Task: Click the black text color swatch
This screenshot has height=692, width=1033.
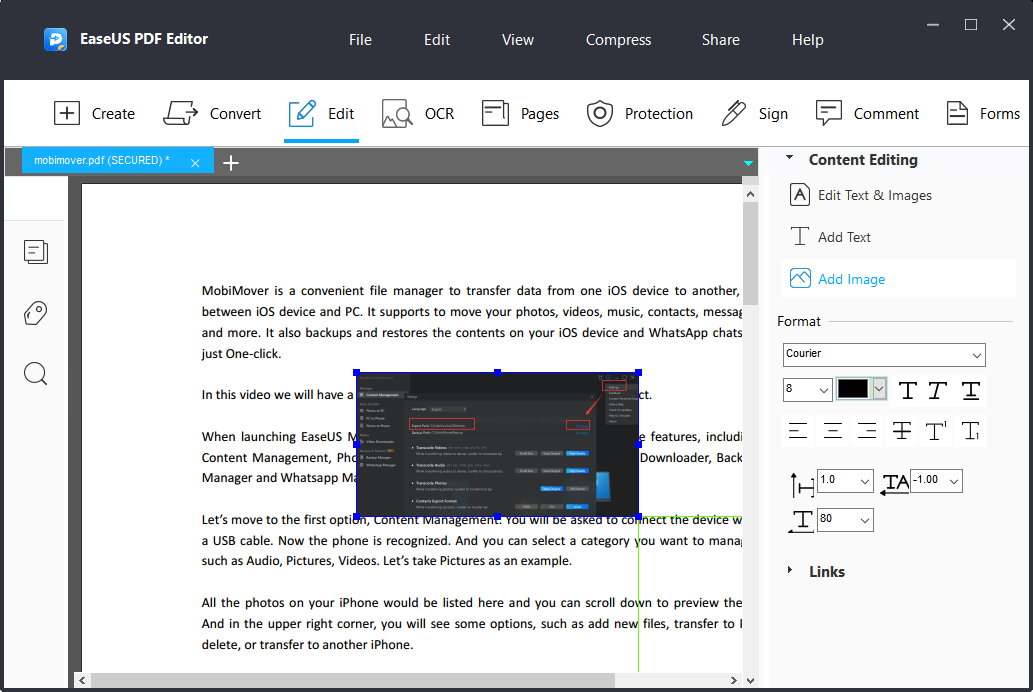Action: tap(853, 389)
